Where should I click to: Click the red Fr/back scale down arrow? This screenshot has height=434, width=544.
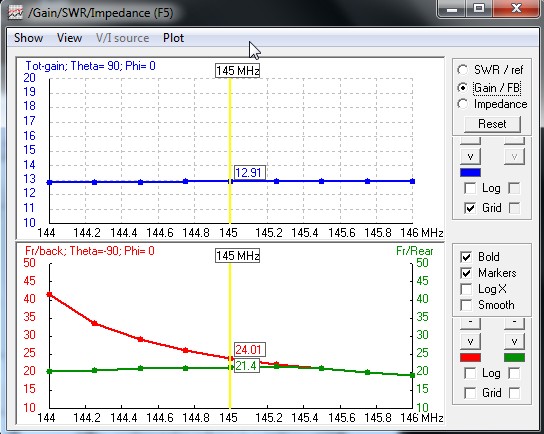(x=470, y=341)
